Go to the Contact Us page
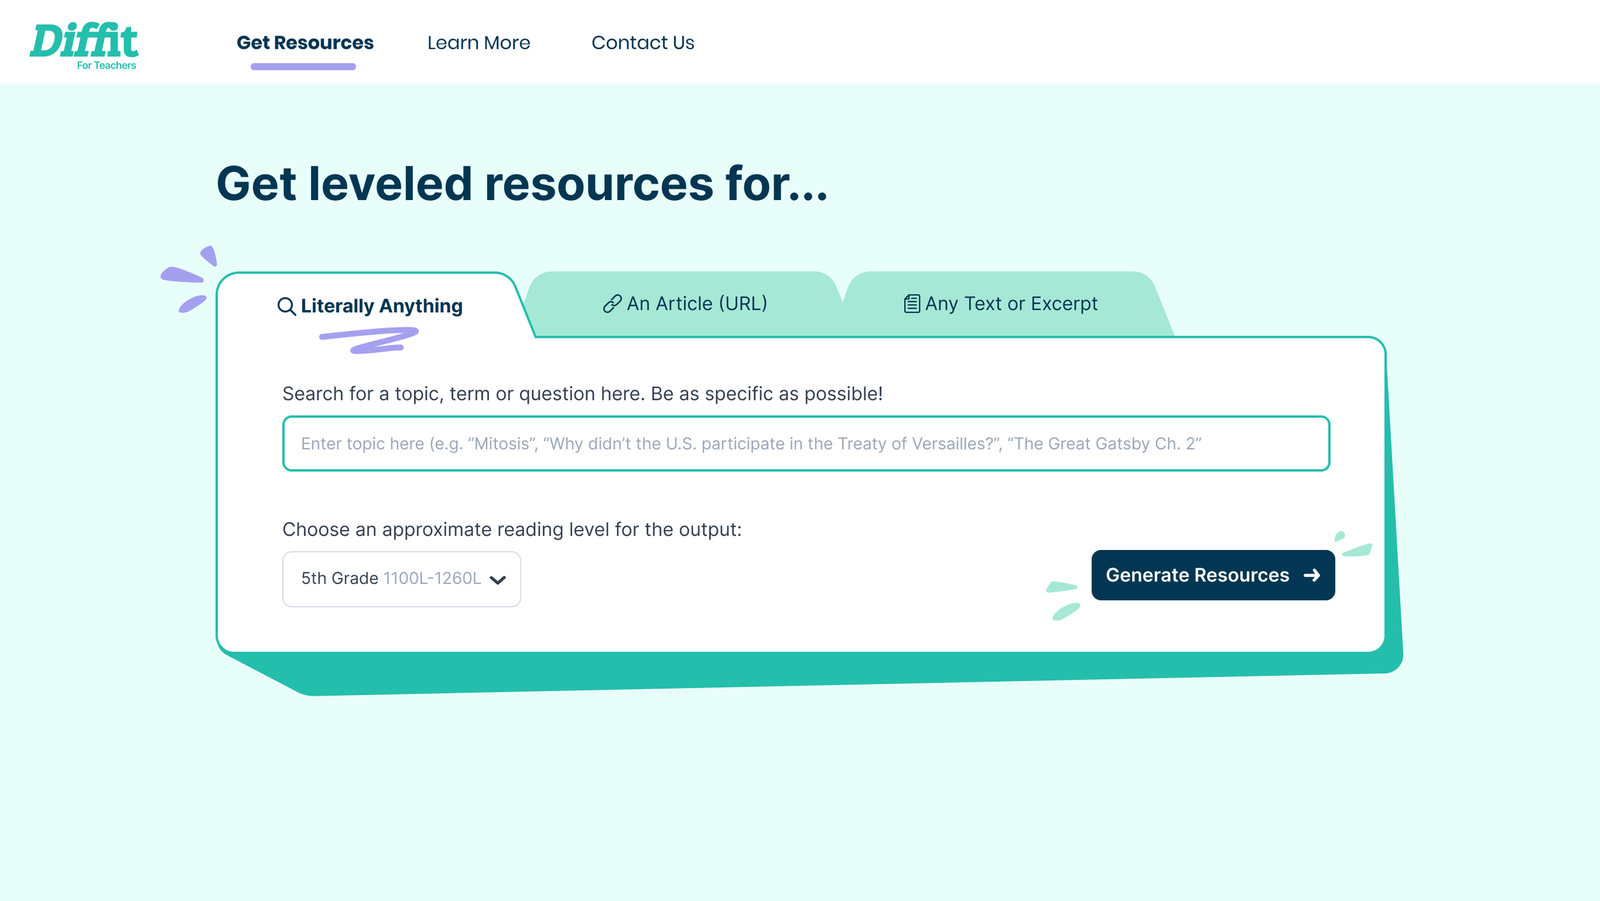This screenshot has height=901, width=1600. [642, 43]
